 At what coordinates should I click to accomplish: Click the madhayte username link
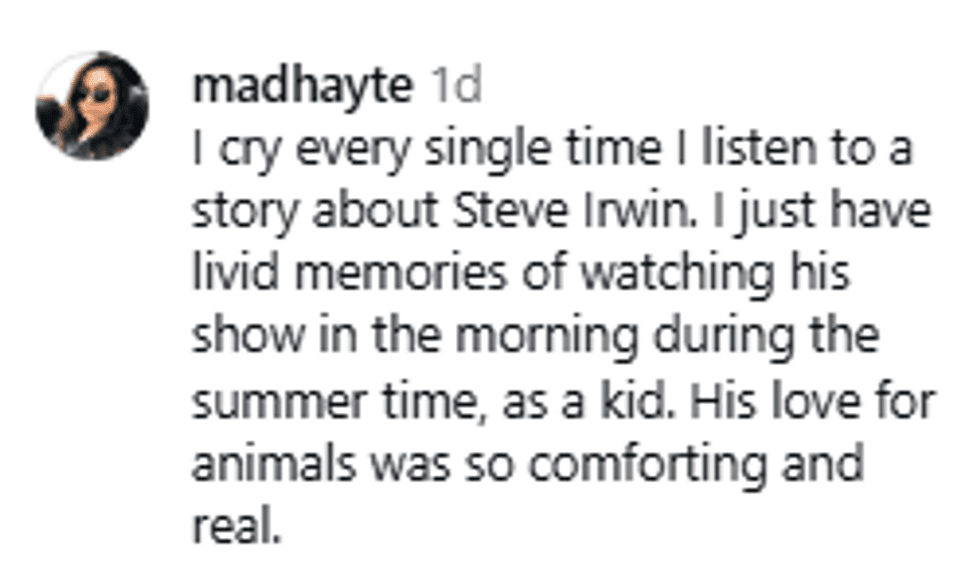(302, 86)
